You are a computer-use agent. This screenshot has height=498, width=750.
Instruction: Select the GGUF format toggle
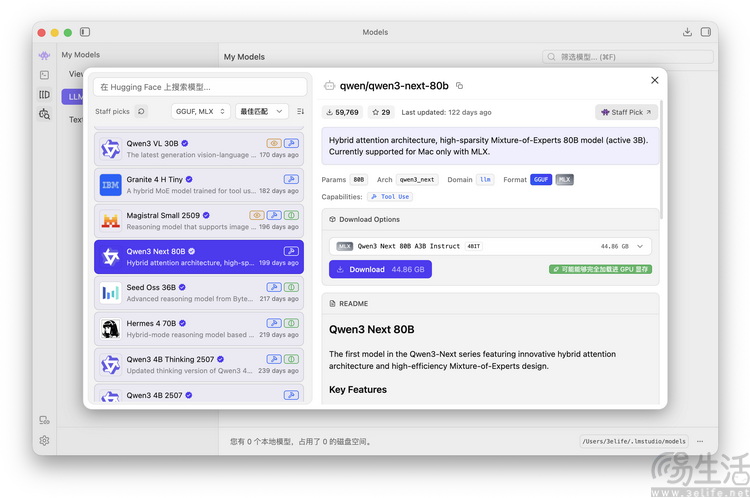click(541, 179)
